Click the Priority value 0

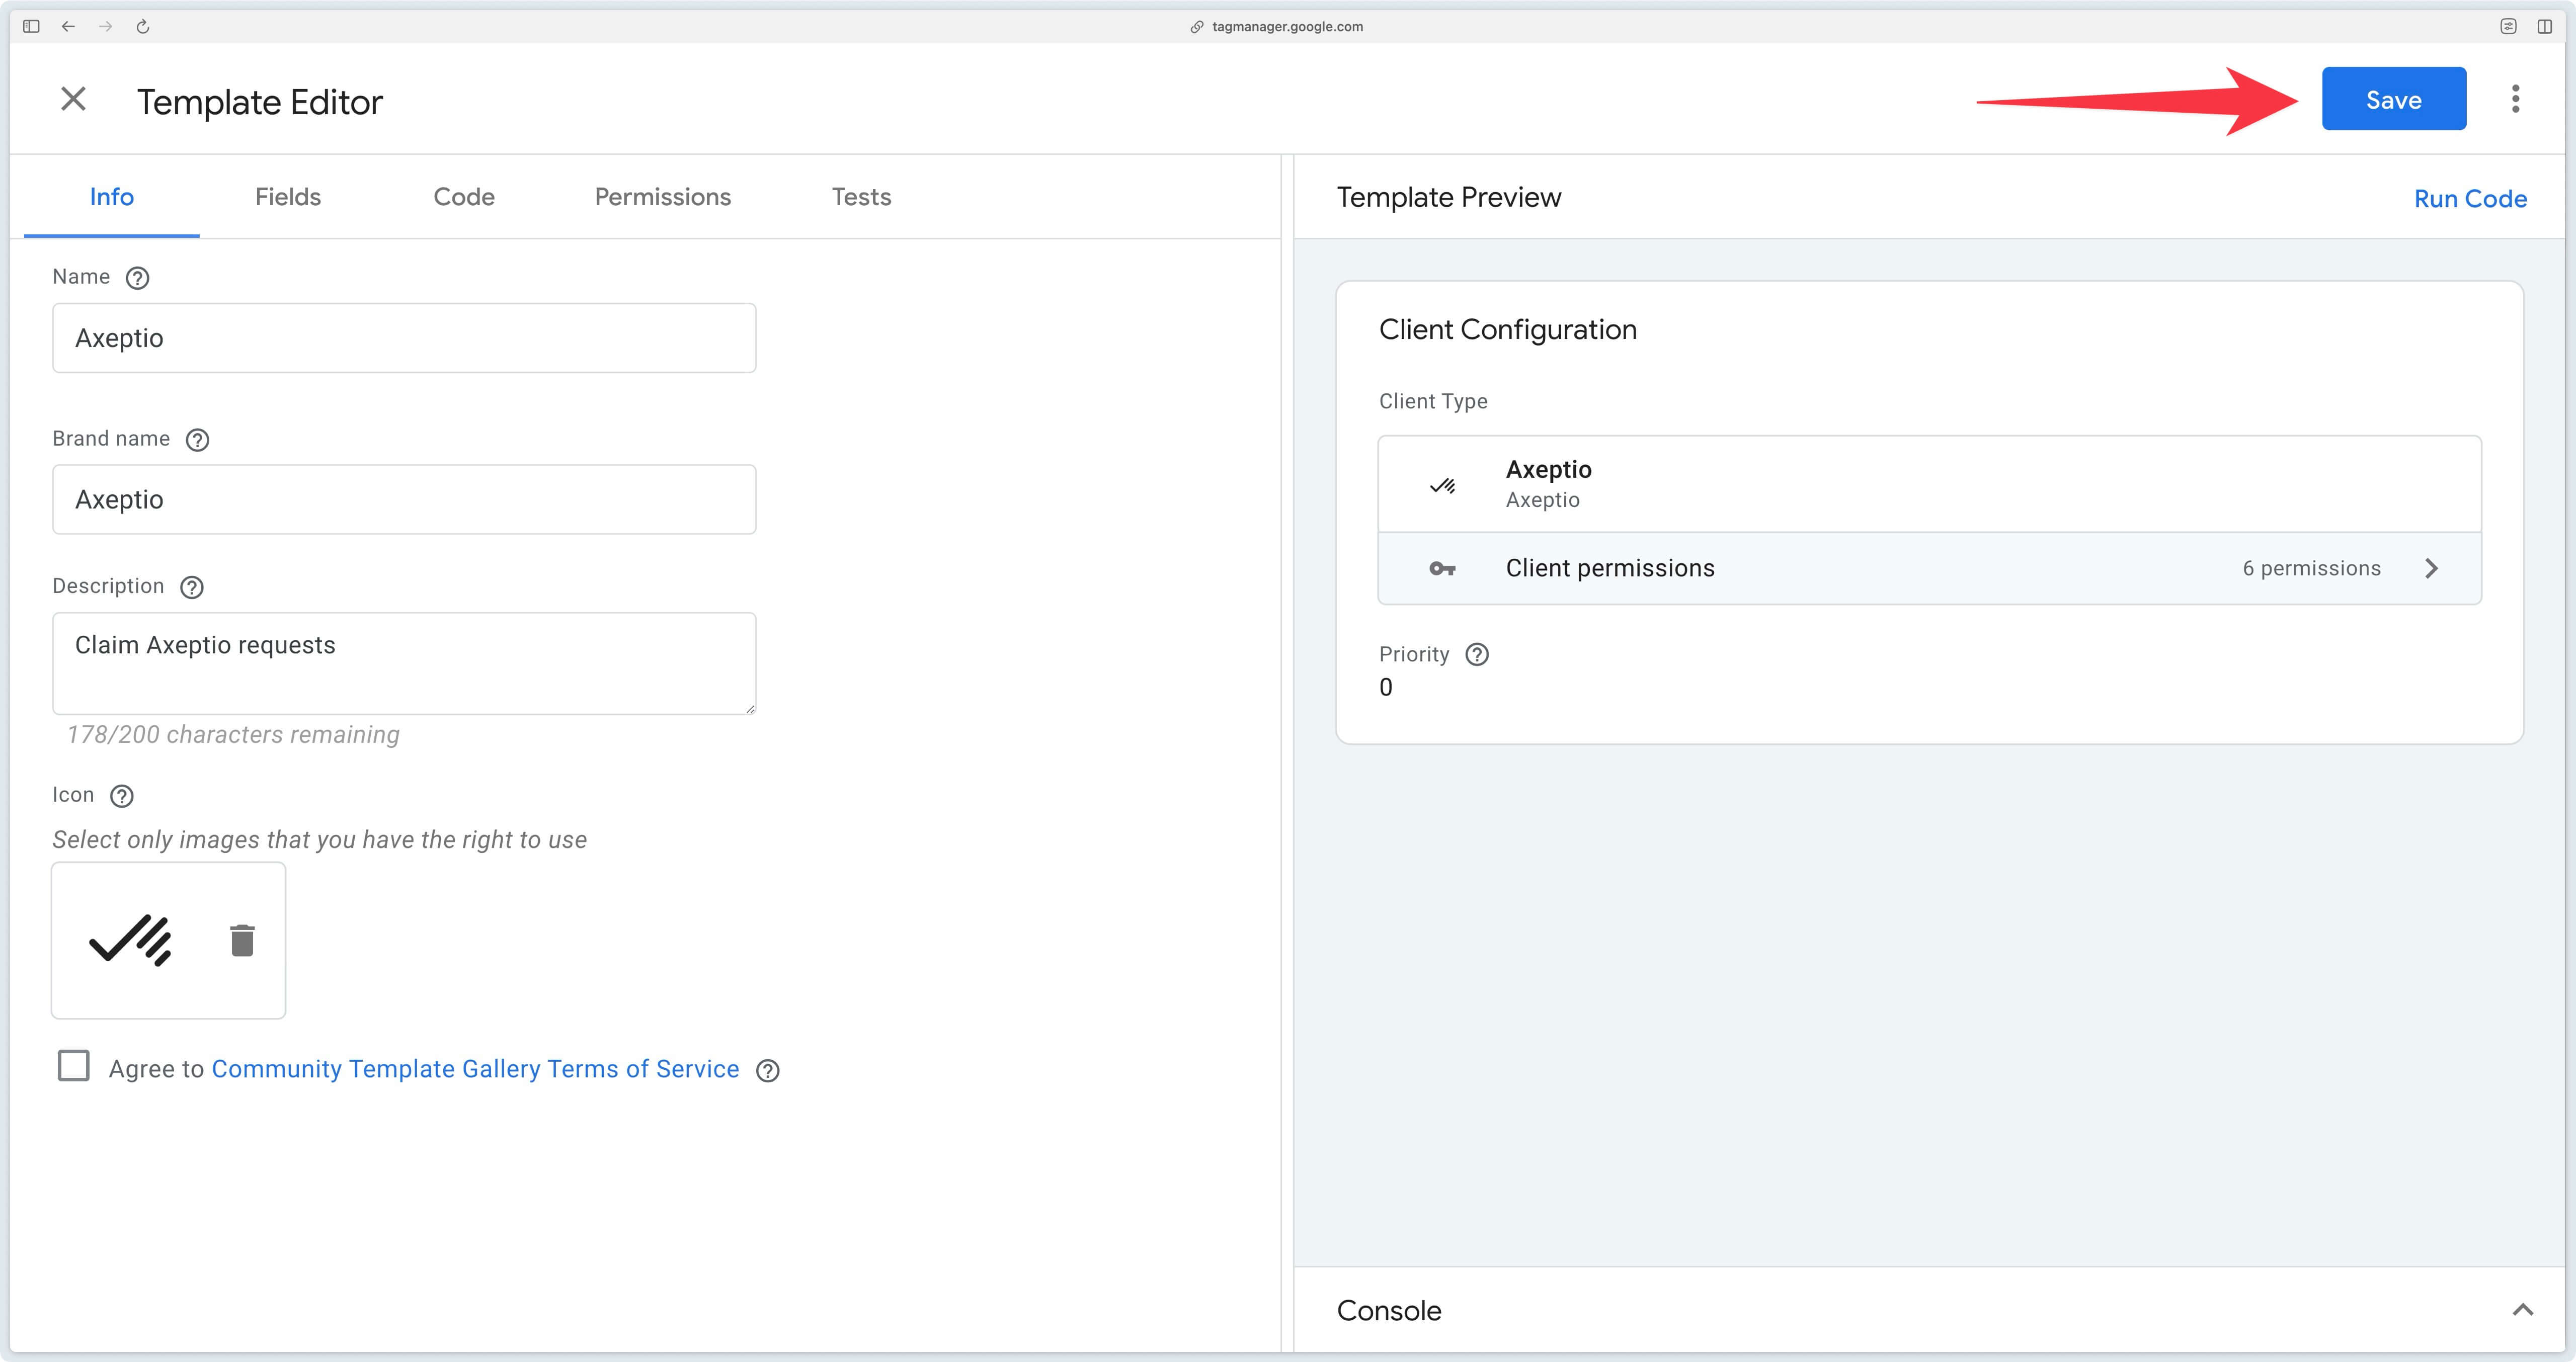1385,688
